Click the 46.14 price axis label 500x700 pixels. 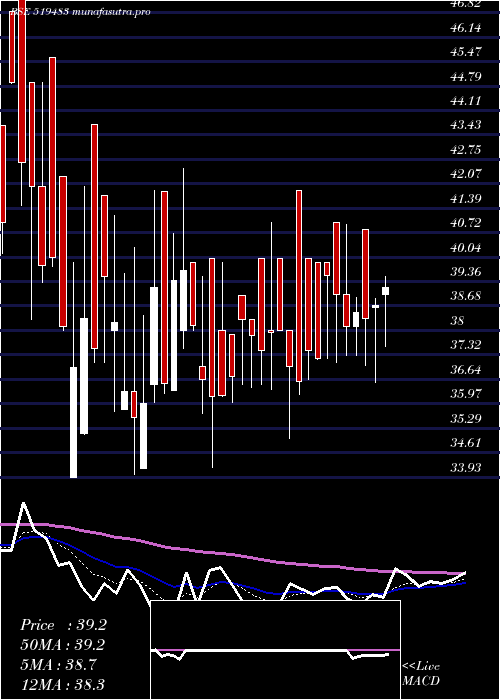[x=466, y=28]
